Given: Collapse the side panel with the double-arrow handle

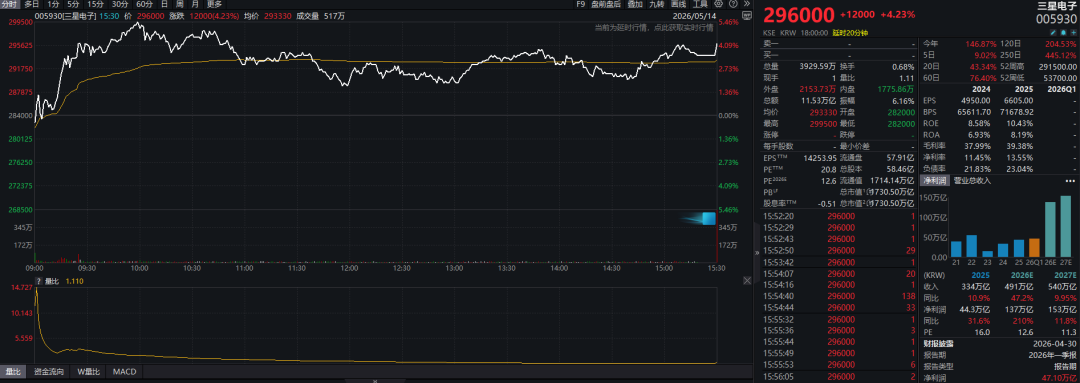Looking at the screenshot, I should (758, 252).
